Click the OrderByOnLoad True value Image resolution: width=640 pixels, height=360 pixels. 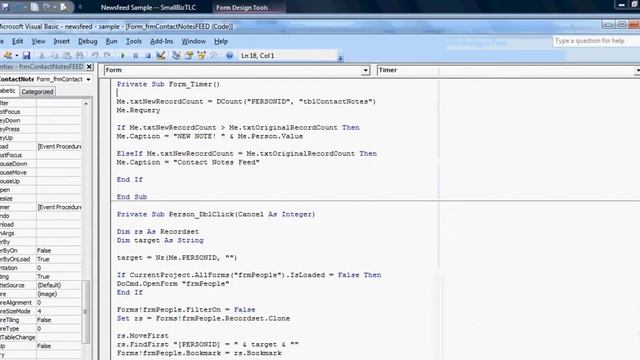pyautogui.click(x=59, y=259)
